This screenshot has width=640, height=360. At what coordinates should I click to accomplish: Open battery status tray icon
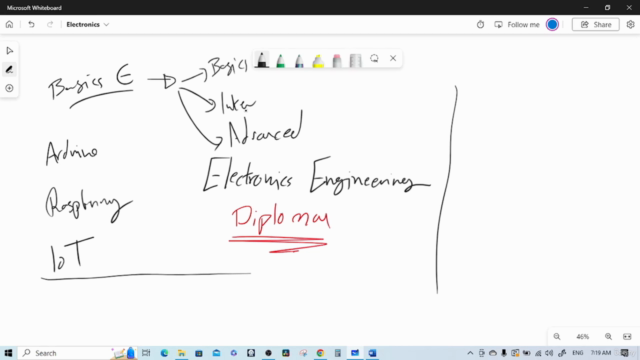pos(527,353)
